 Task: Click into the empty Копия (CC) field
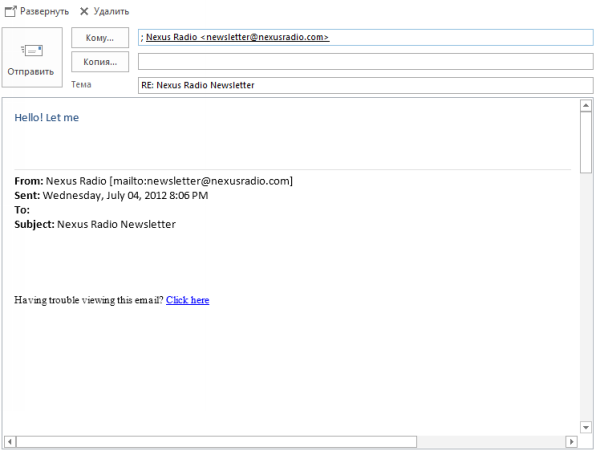365,62
